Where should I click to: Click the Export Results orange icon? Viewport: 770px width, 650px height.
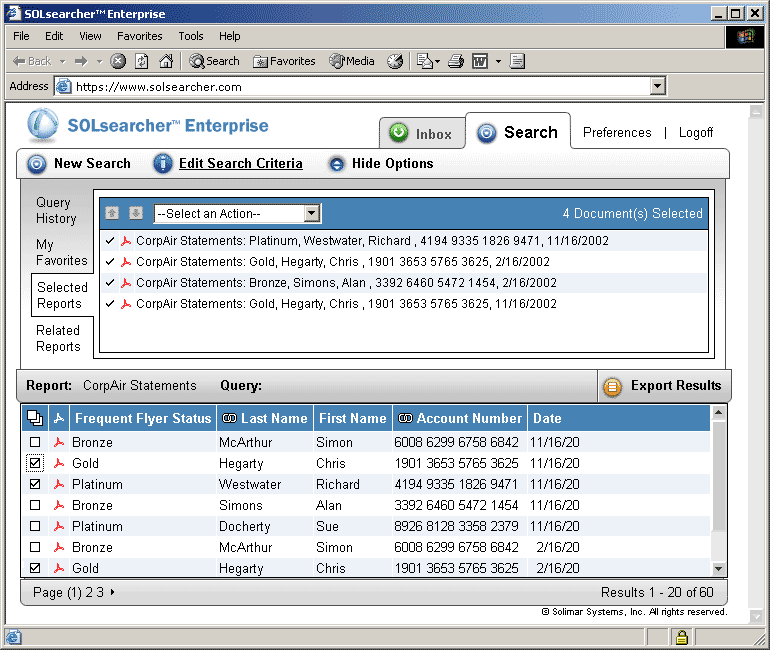coord(612,387)
